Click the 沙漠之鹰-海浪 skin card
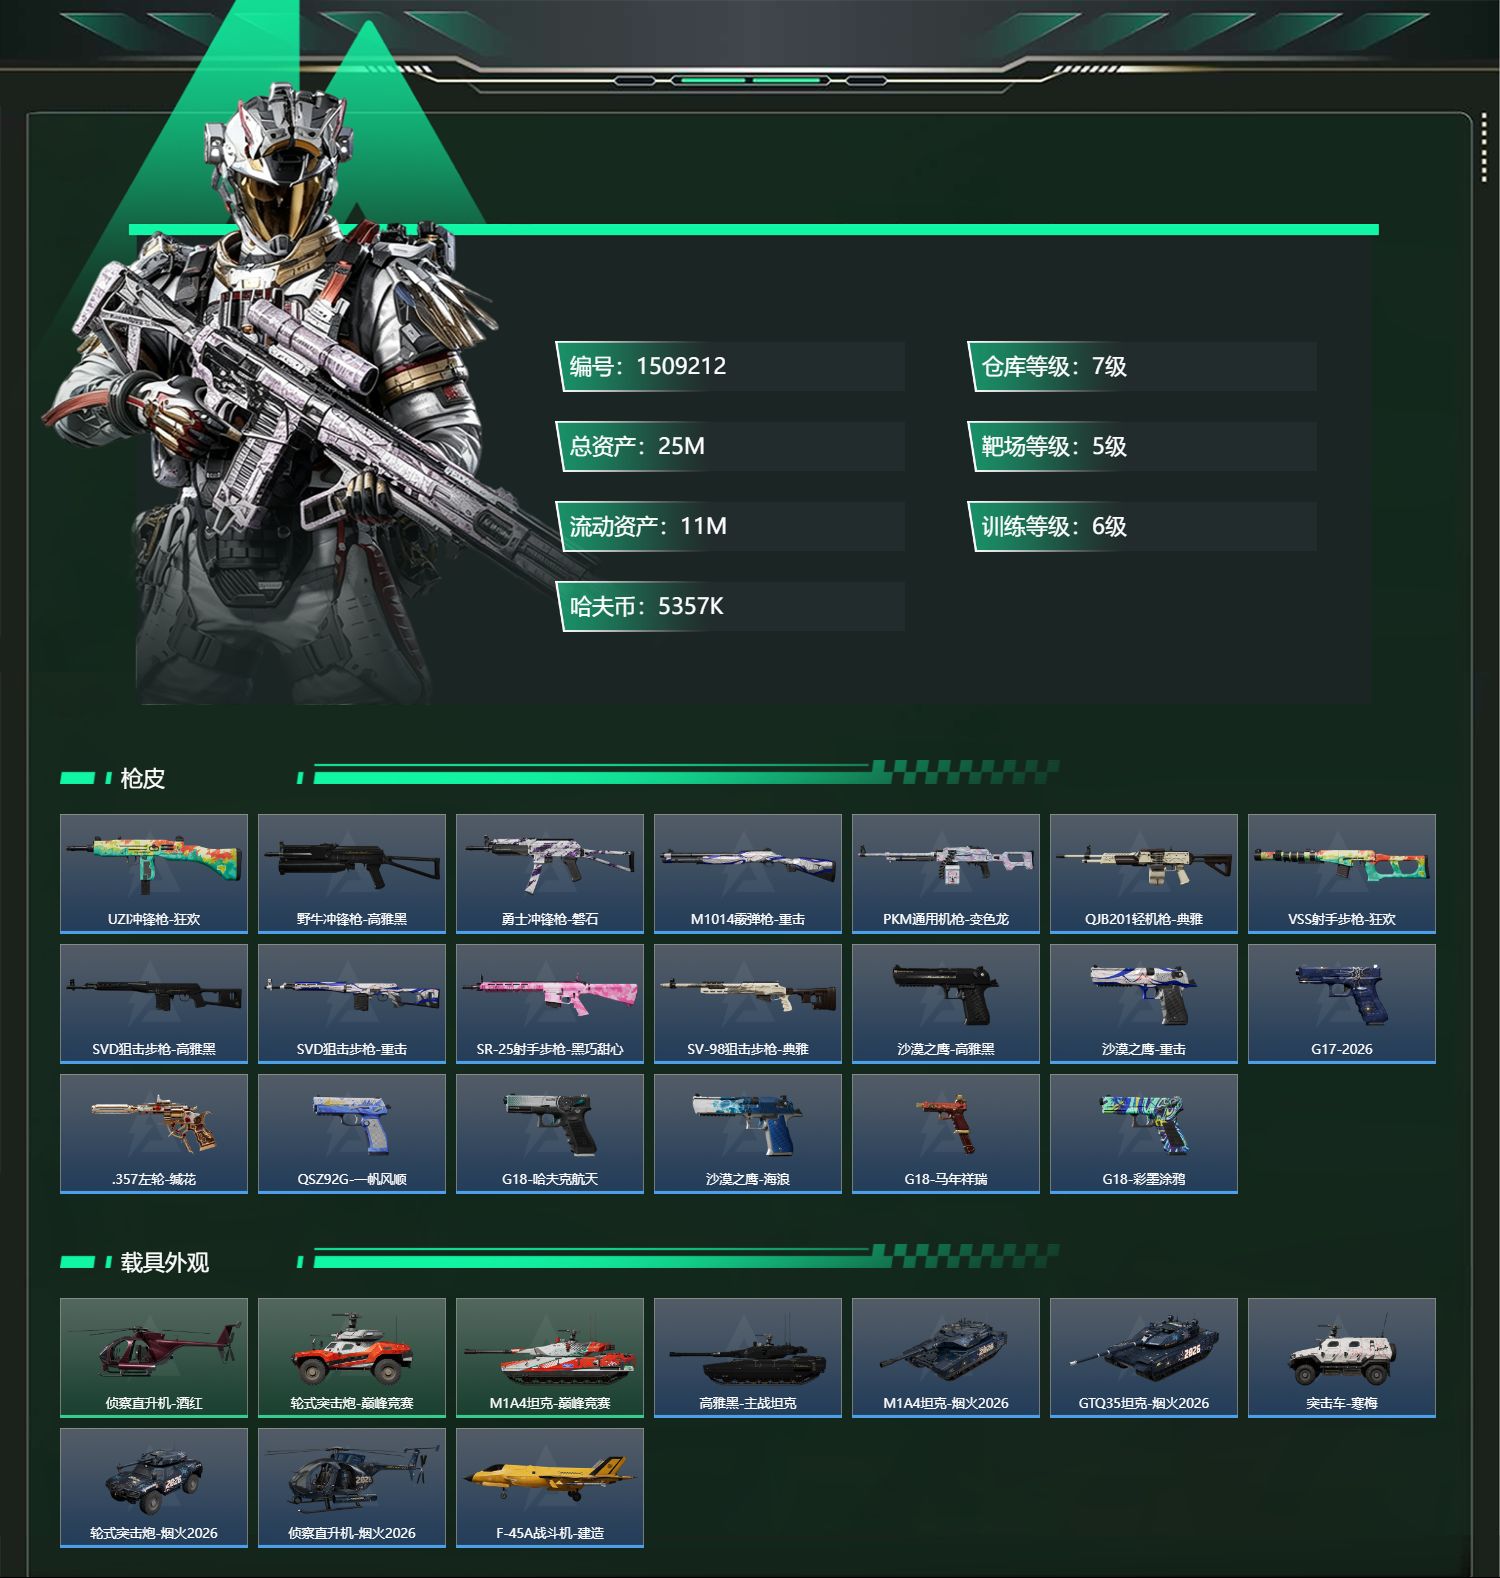1500x1578 pixels. [x=748, y=1134]
